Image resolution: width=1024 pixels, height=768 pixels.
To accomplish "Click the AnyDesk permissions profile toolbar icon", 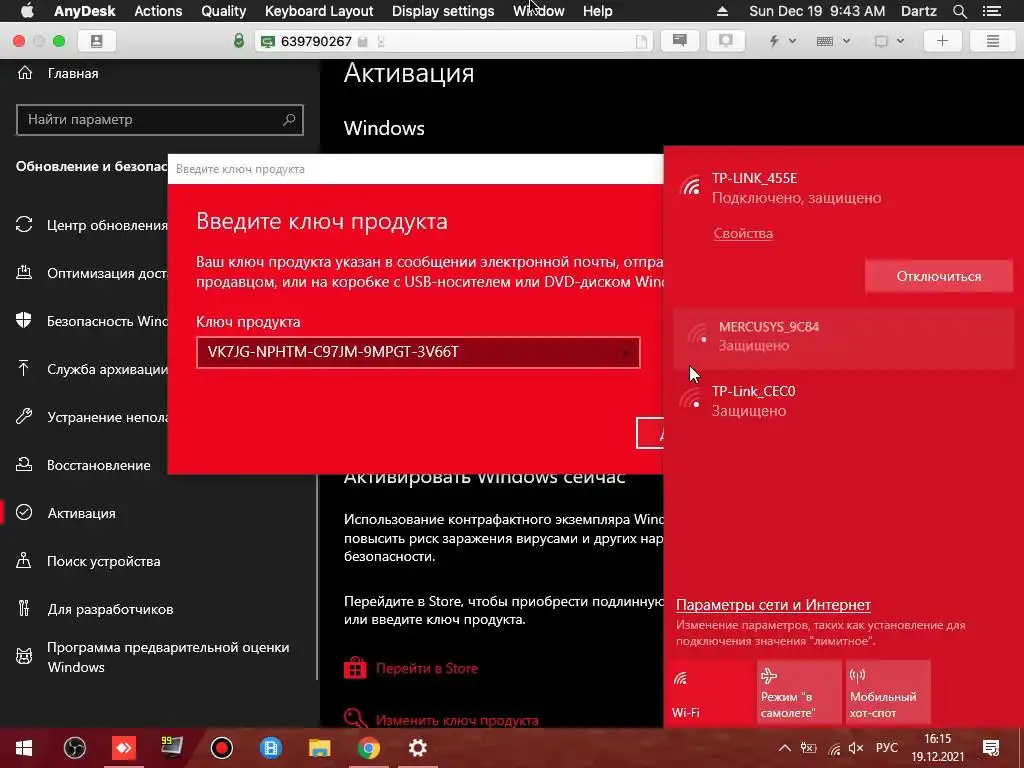I will point(726,41).
